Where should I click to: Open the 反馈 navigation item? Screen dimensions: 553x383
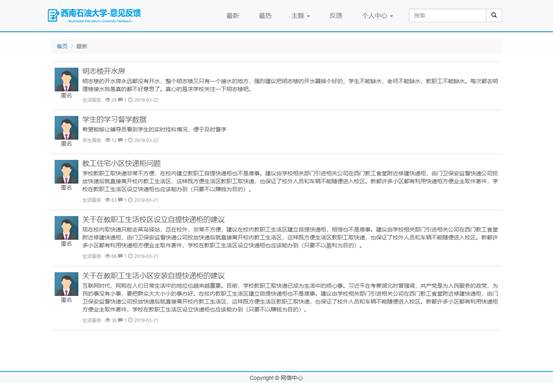point(336,16)
